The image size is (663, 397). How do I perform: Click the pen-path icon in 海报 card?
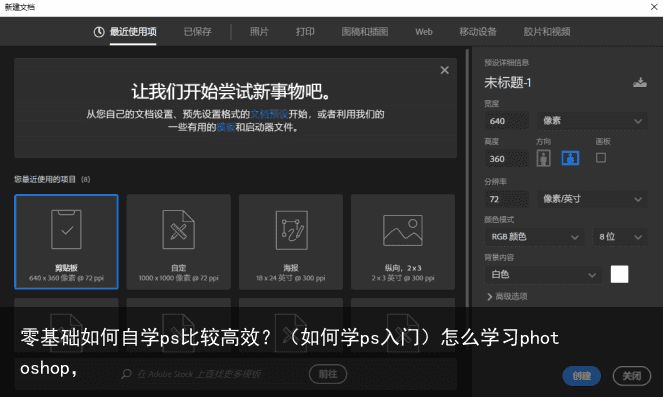click(x=291, y=230)
